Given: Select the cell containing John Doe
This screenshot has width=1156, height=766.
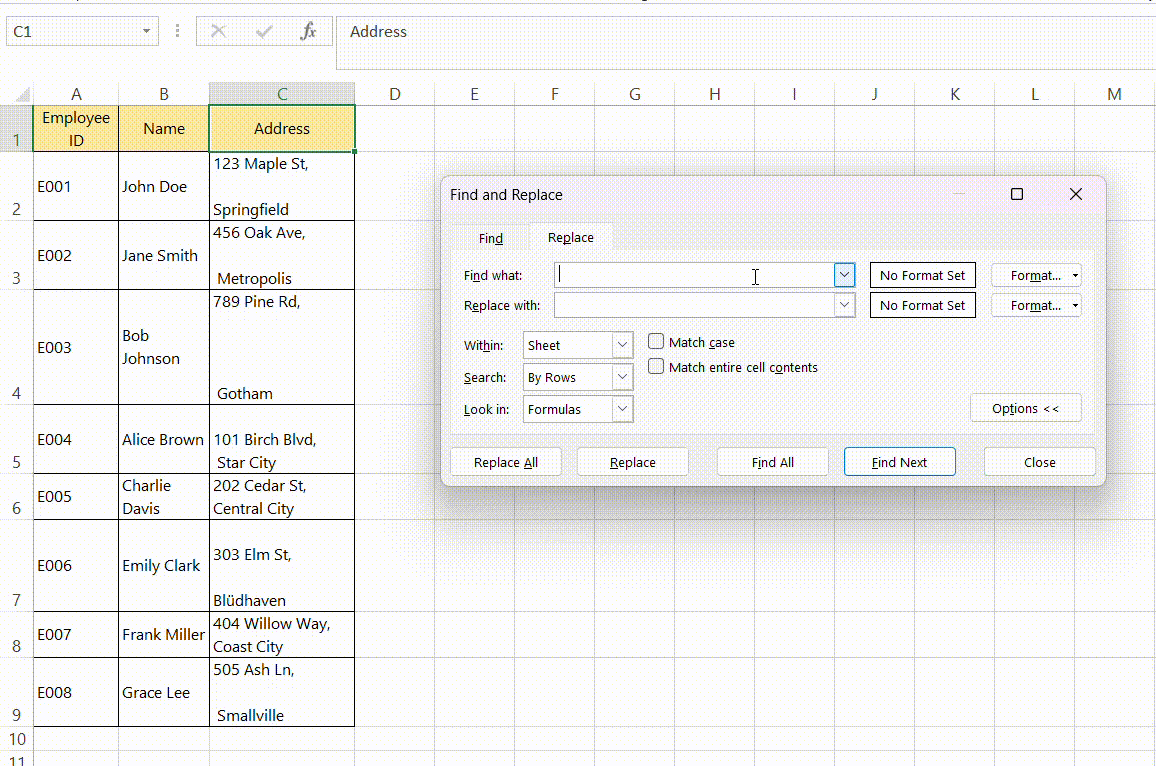Looking at the screenshot, I should 164,187.
